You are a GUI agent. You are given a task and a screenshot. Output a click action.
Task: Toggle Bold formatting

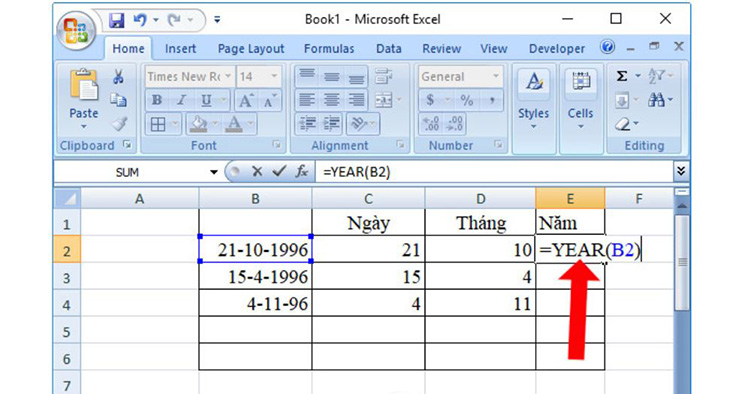[x=156, y=100]
